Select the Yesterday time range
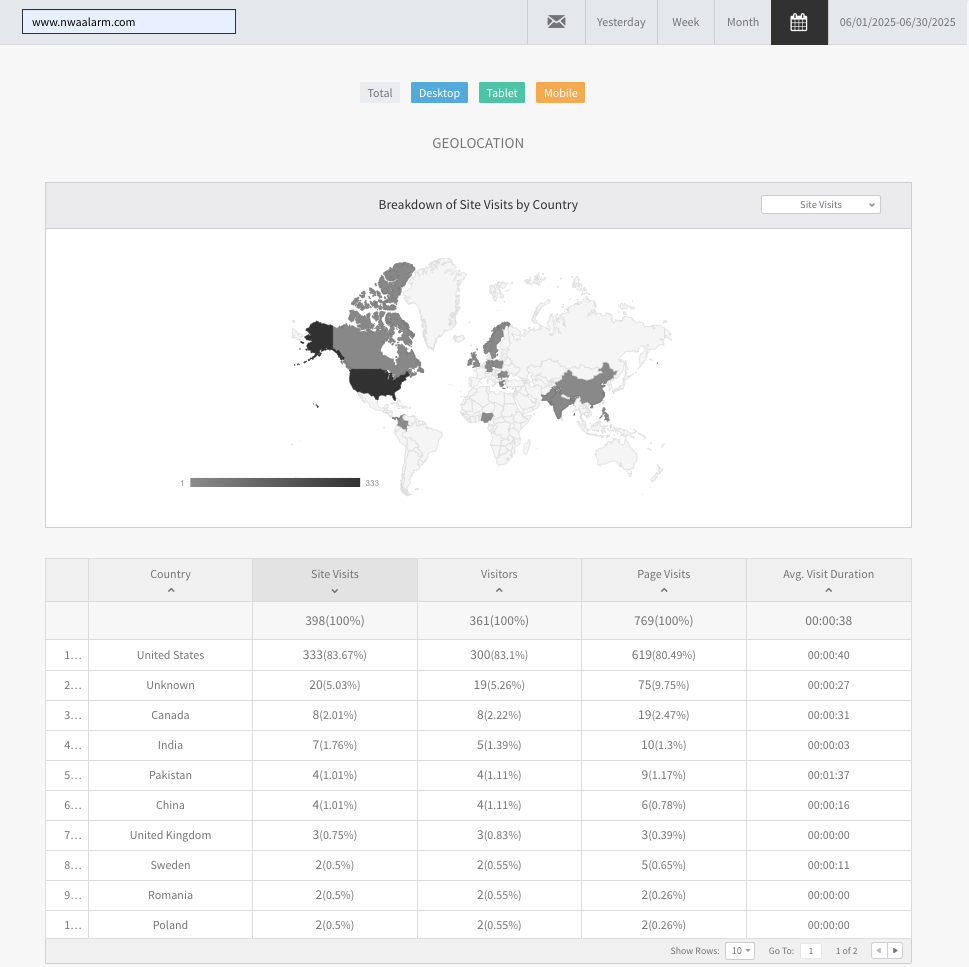The height and width of the screenshot is (967, 969). (x=620, y=22)
